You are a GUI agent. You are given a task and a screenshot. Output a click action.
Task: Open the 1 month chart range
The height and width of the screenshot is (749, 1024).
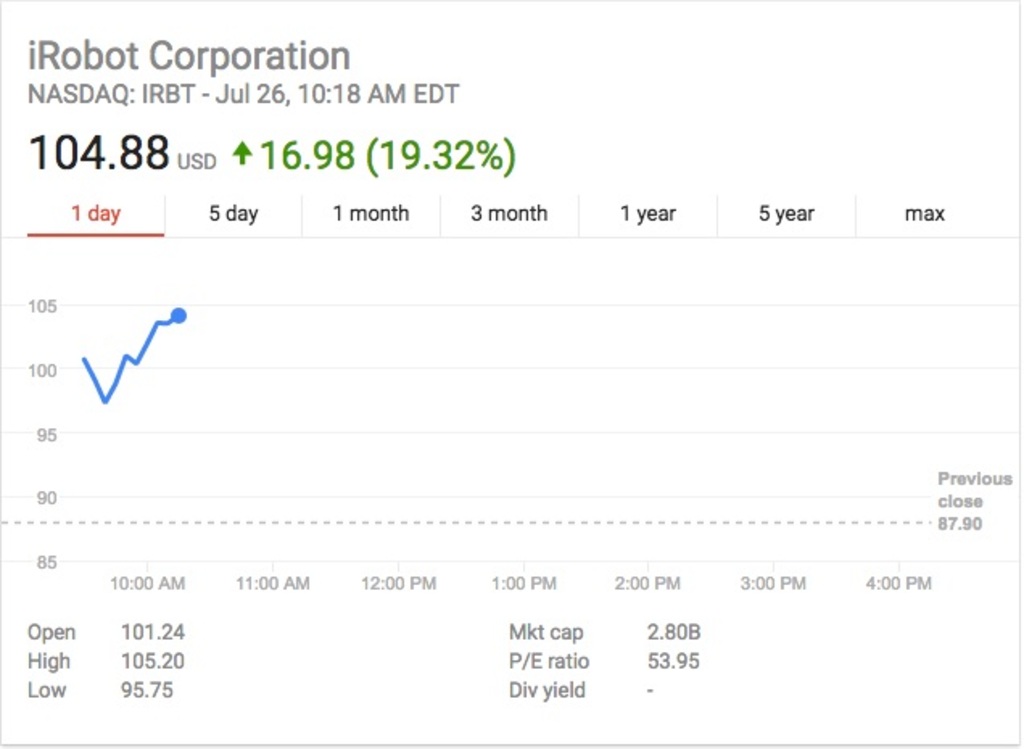371,213
